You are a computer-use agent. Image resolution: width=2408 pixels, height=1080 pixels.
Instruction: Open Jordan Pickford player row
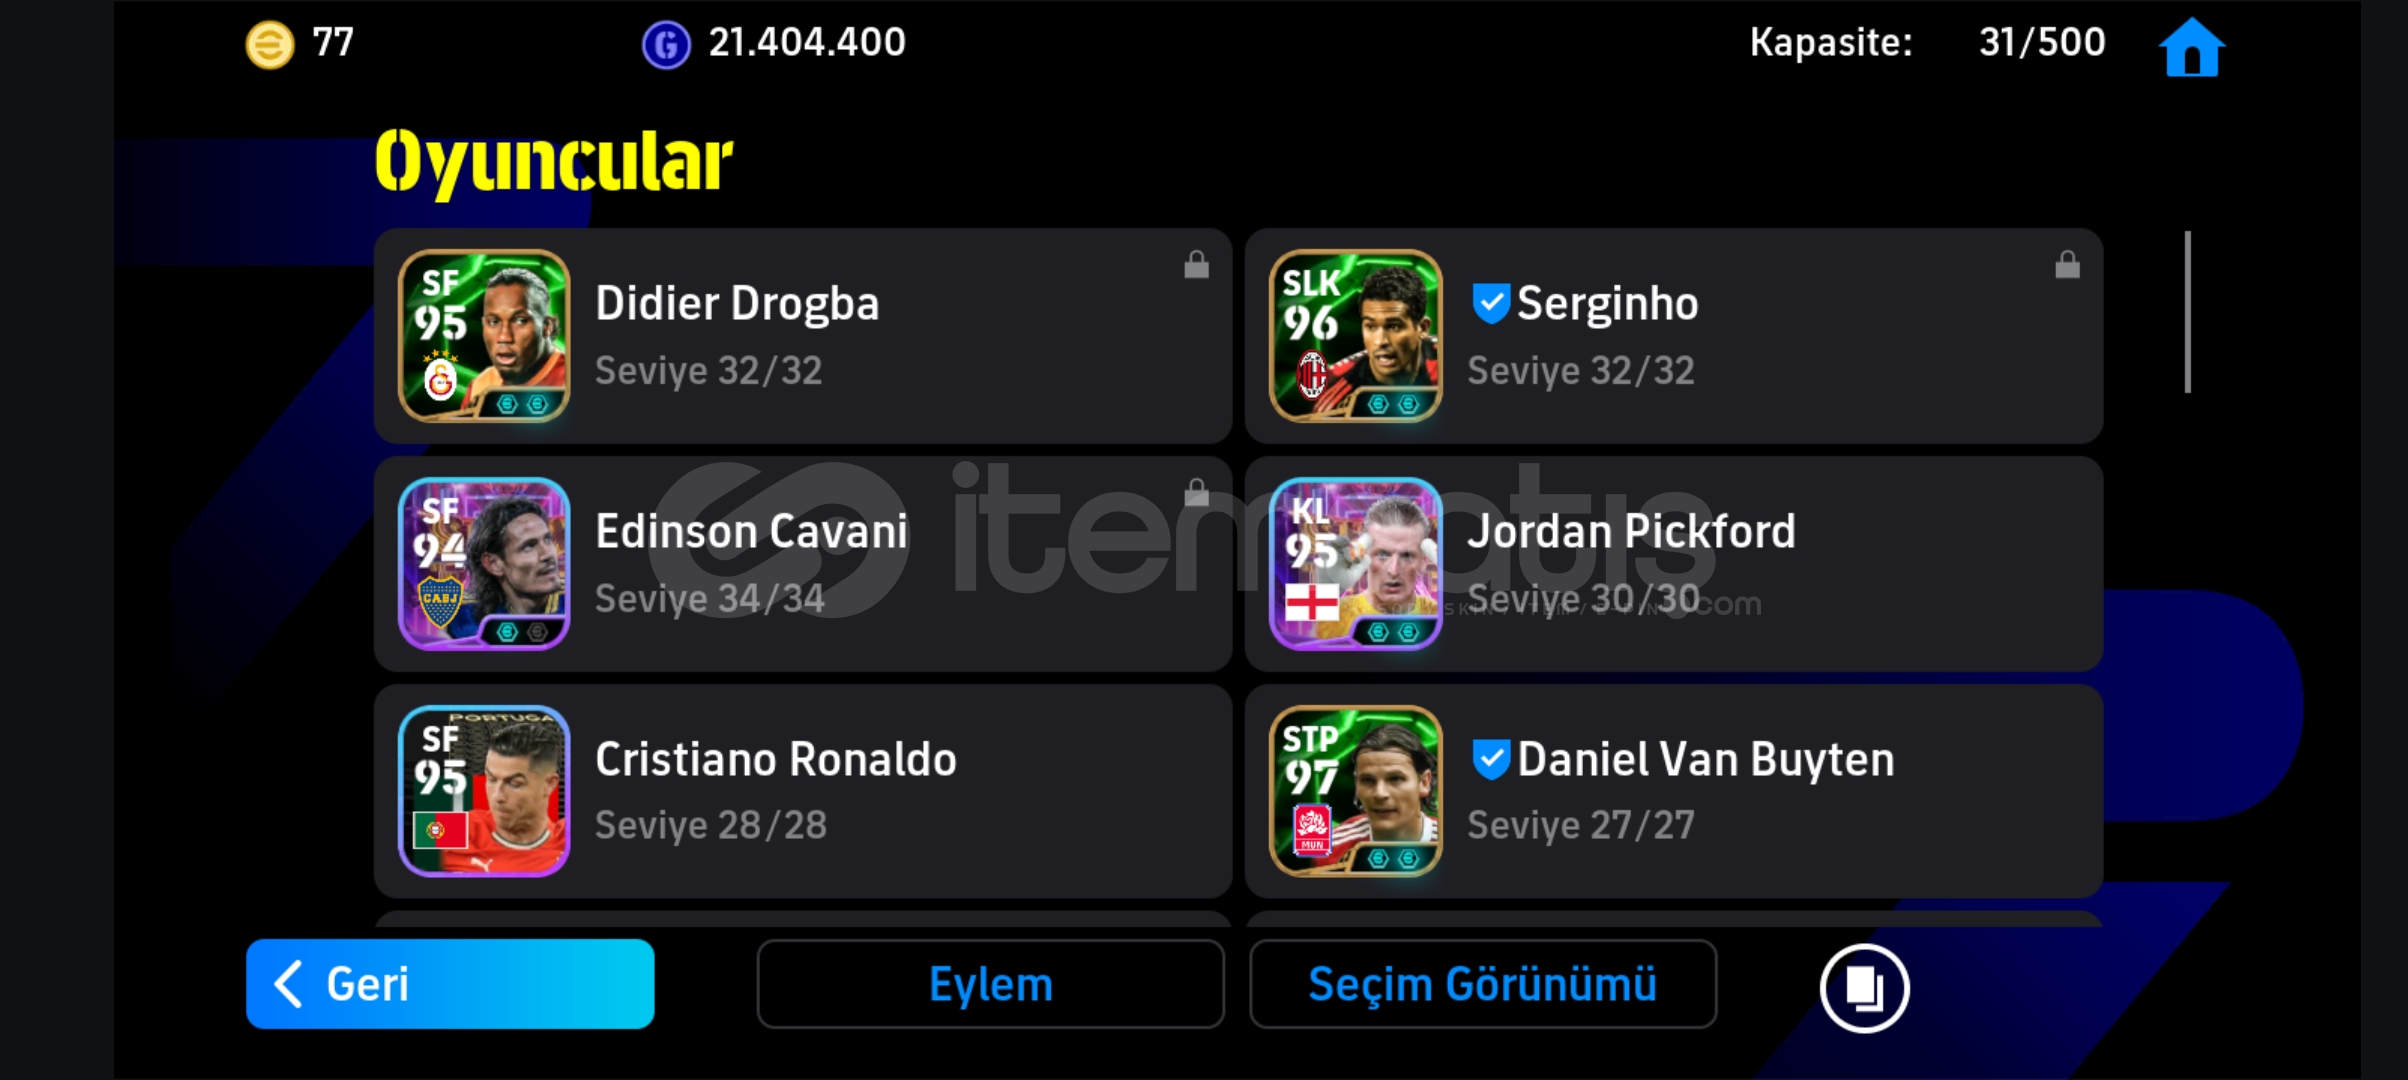[1674, 564]
